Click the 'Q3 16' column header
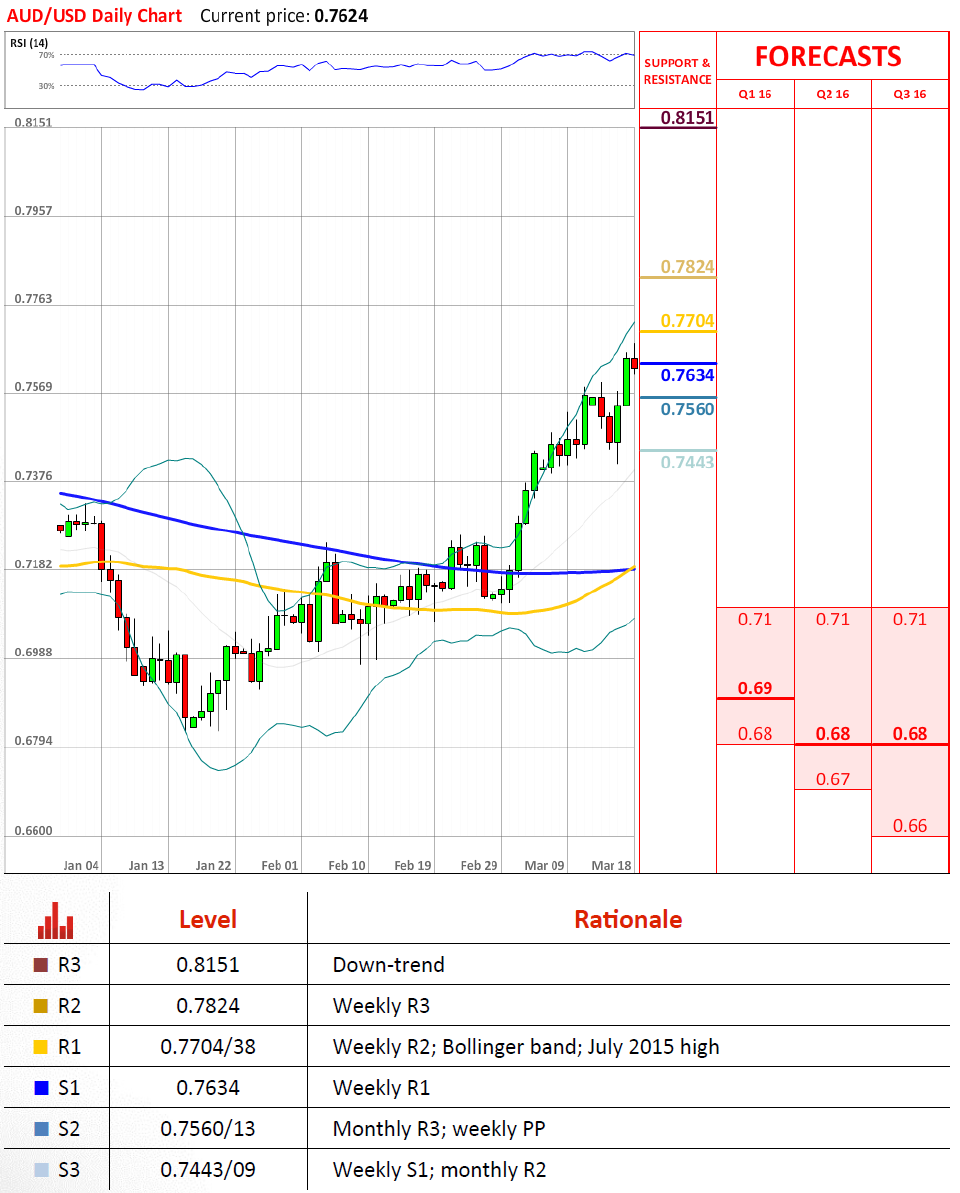Screen dimensions: 960x1193 (x=910, y=94)
